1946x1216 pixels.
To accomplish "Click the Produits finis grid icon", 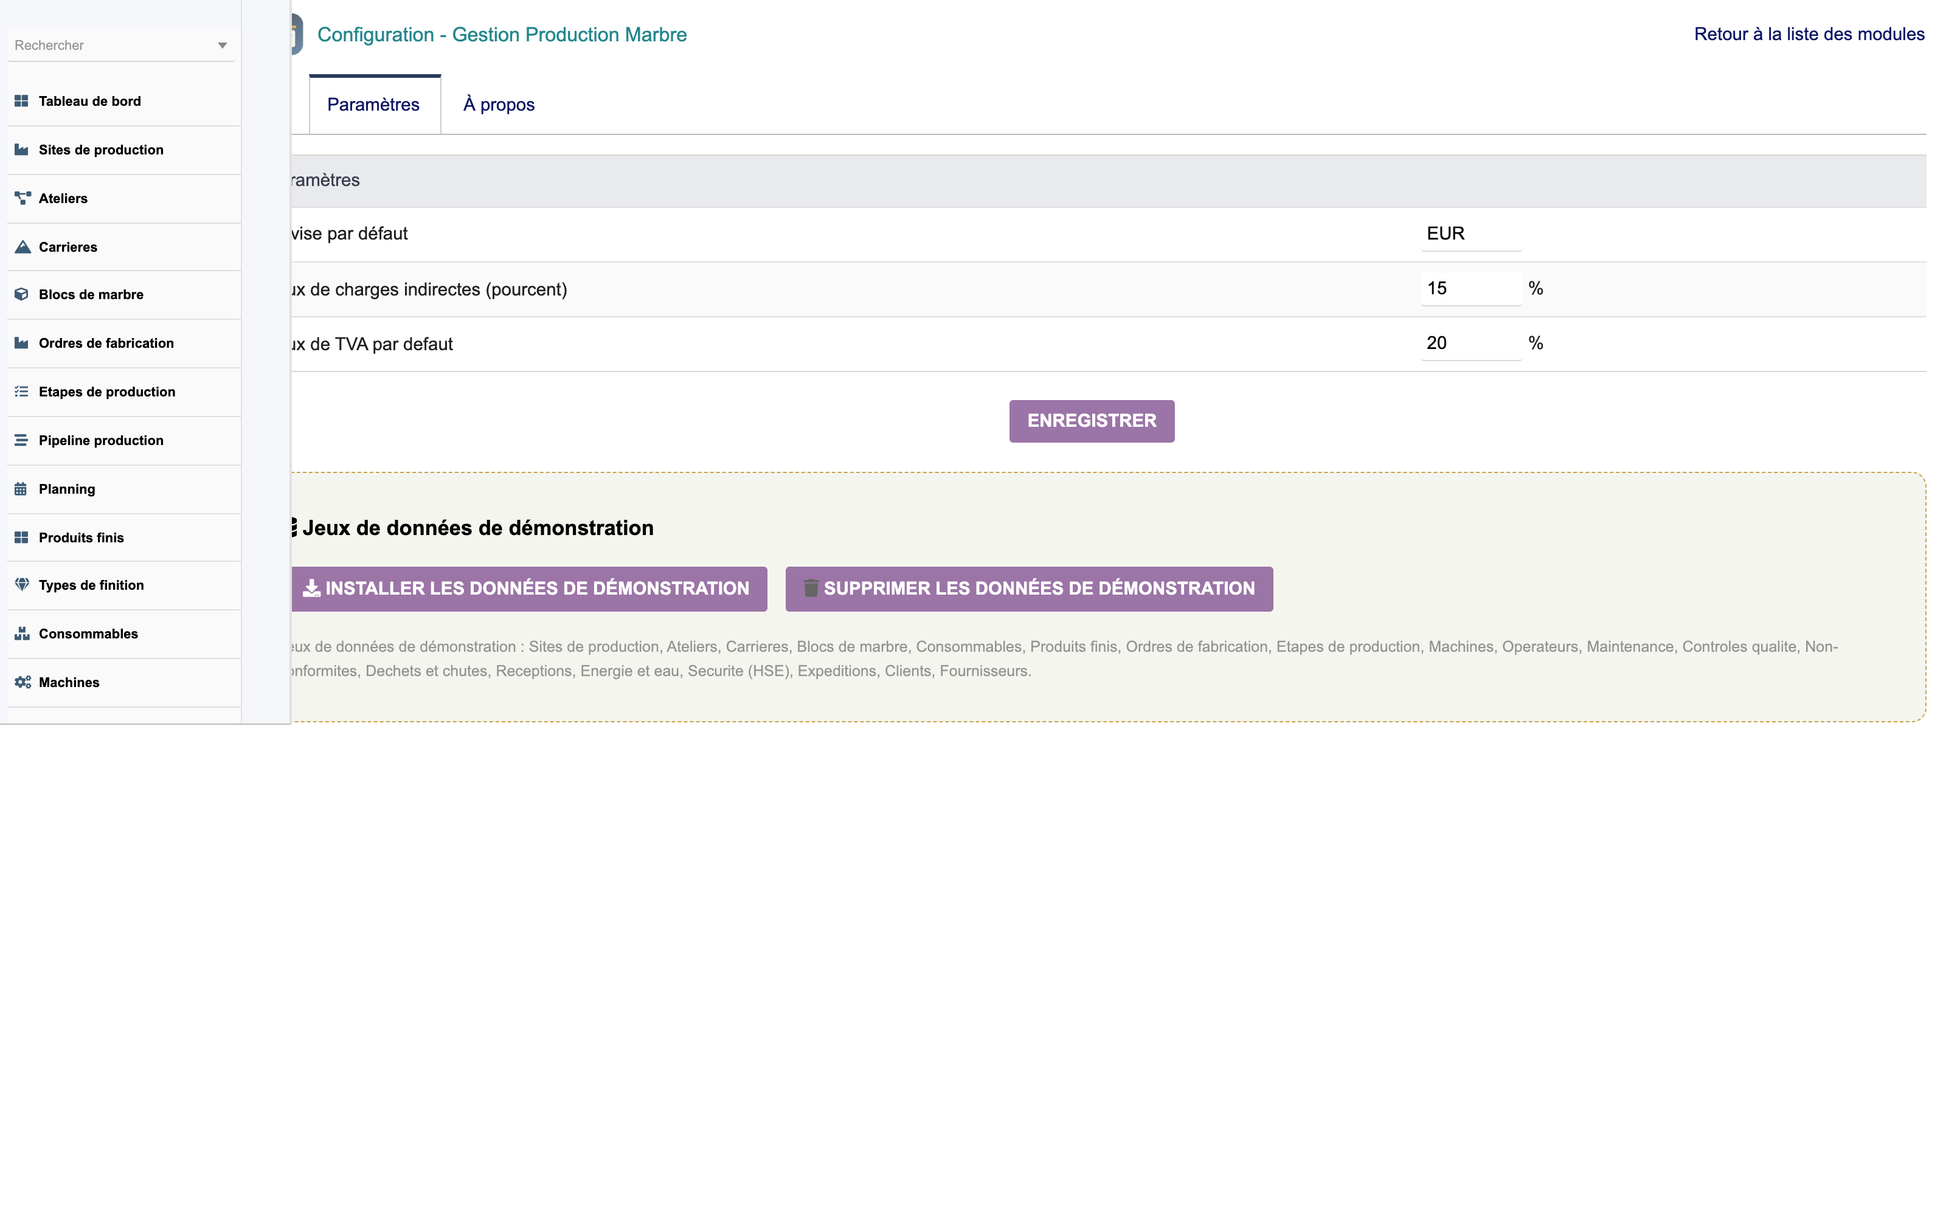I will click(21, 538).
